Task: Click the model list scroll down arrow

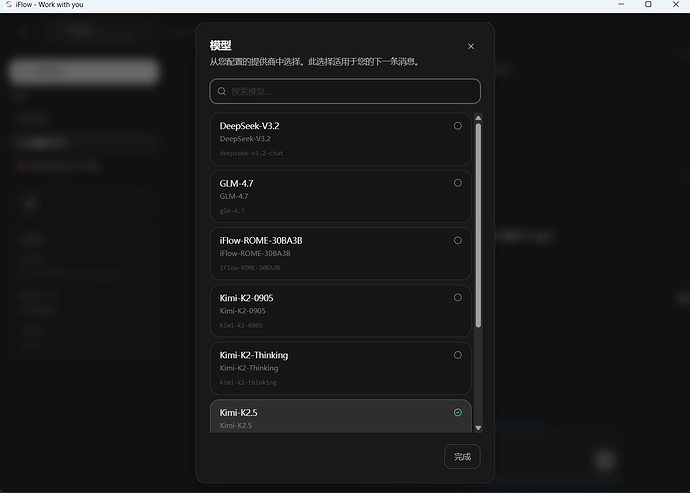Action: click(478, 428)
